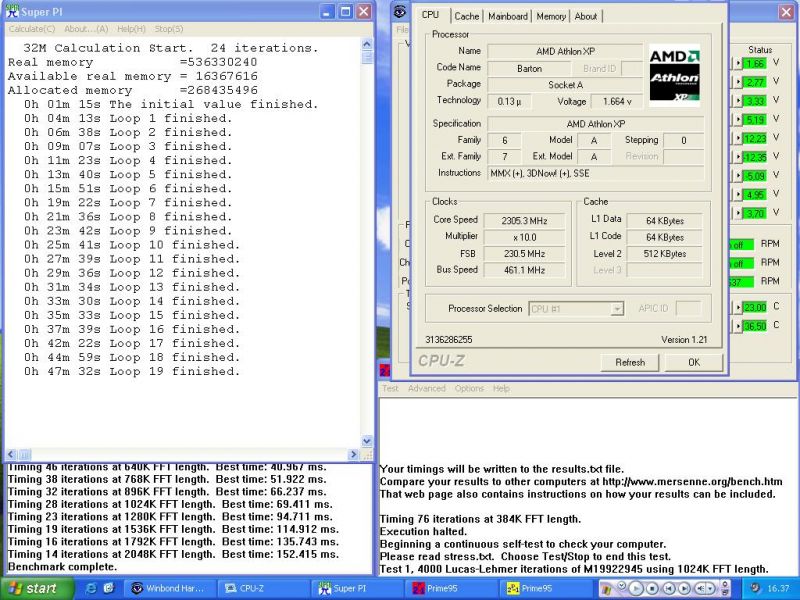800x600 pixels.
Task: Open the Advanced menu in Prime95
Action: 427,388
